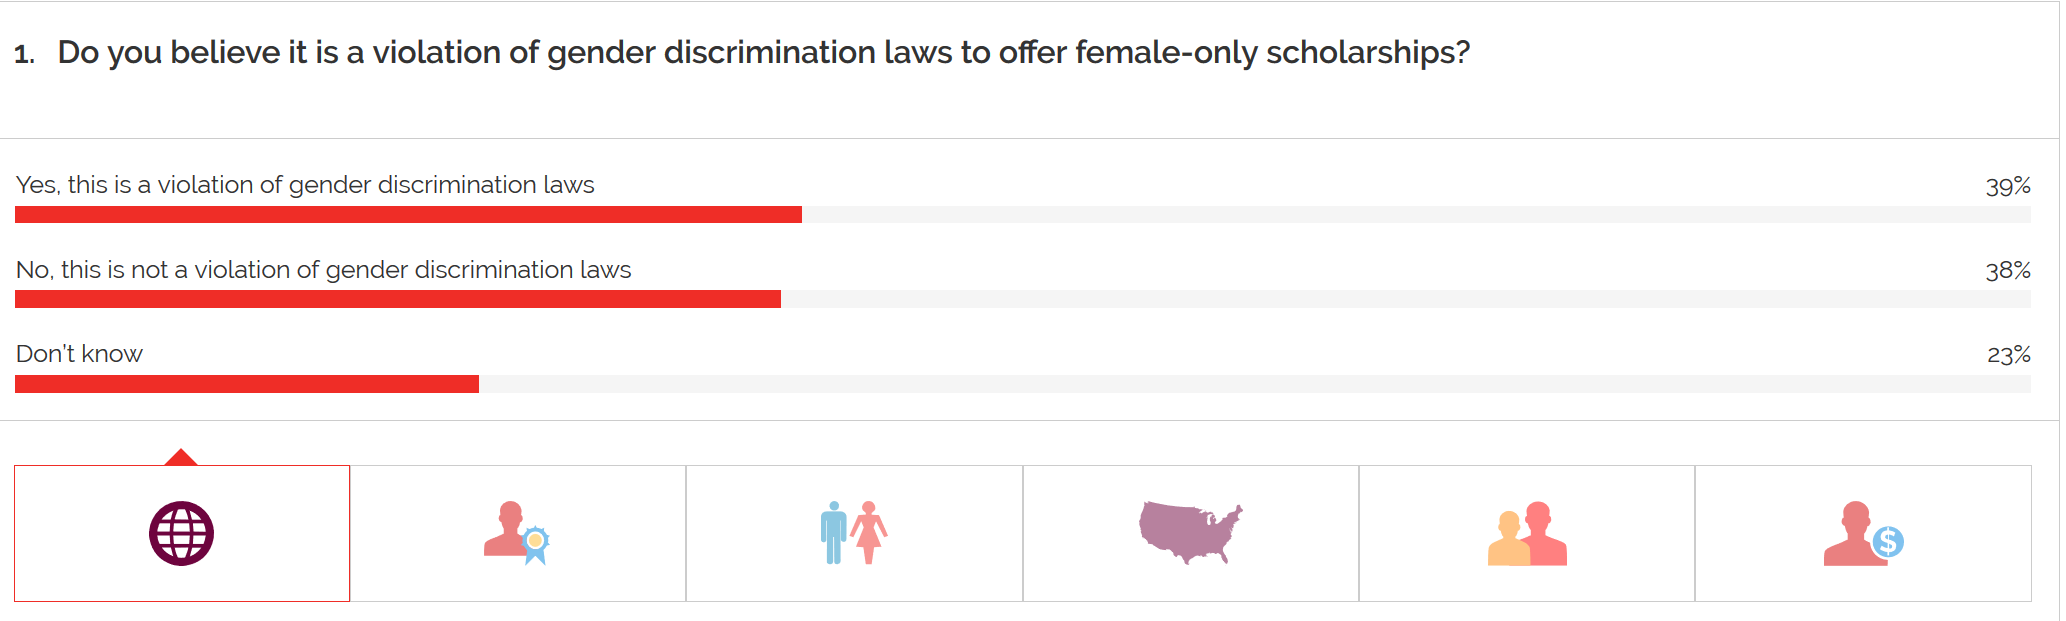Screen dimensions: 2066x621
Task: Click the red bar for the No answer
Action: pyautogui.click(x=398, y=299)
